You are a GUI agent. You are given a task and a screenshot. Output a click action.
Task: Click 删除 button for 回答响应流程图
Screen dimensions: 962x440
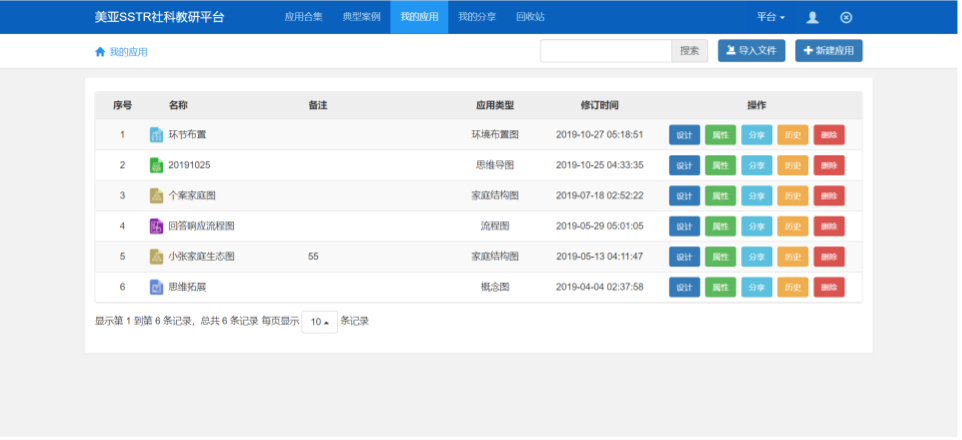pos(829,226)
